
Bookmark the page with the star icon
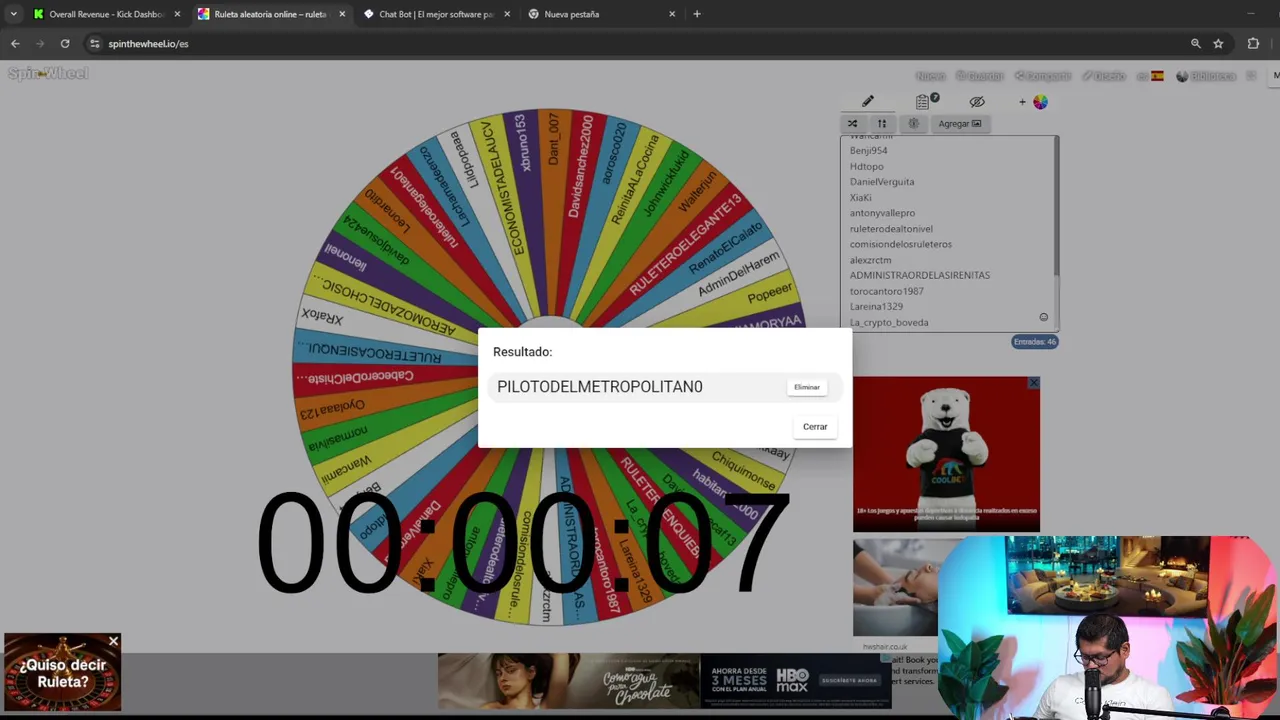click(1218, 44)
